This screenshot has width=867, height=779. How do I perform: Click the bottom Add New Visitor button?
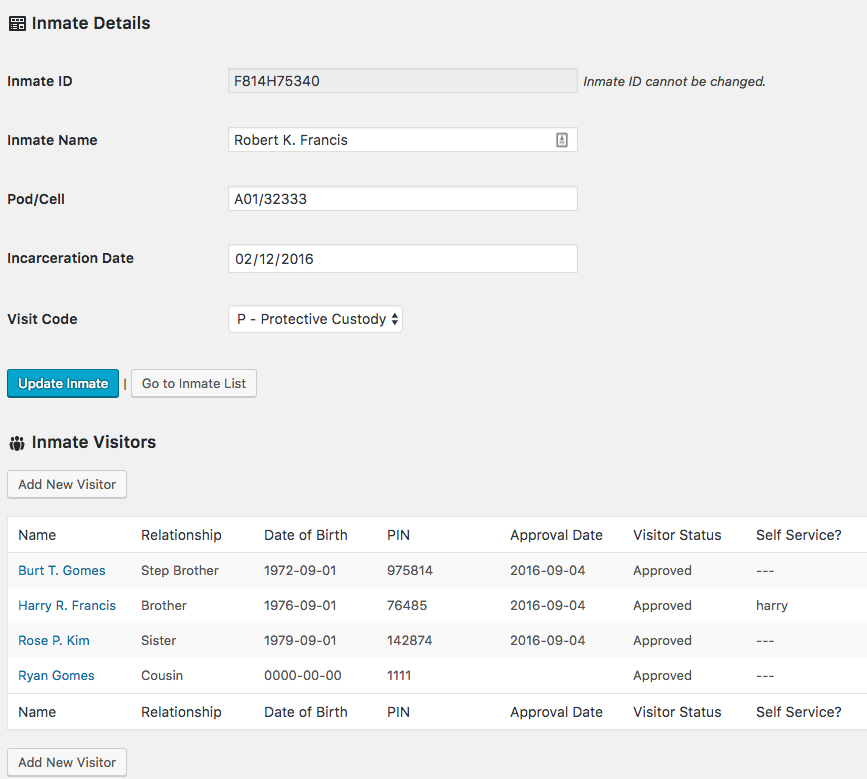[x=67, y=762]
